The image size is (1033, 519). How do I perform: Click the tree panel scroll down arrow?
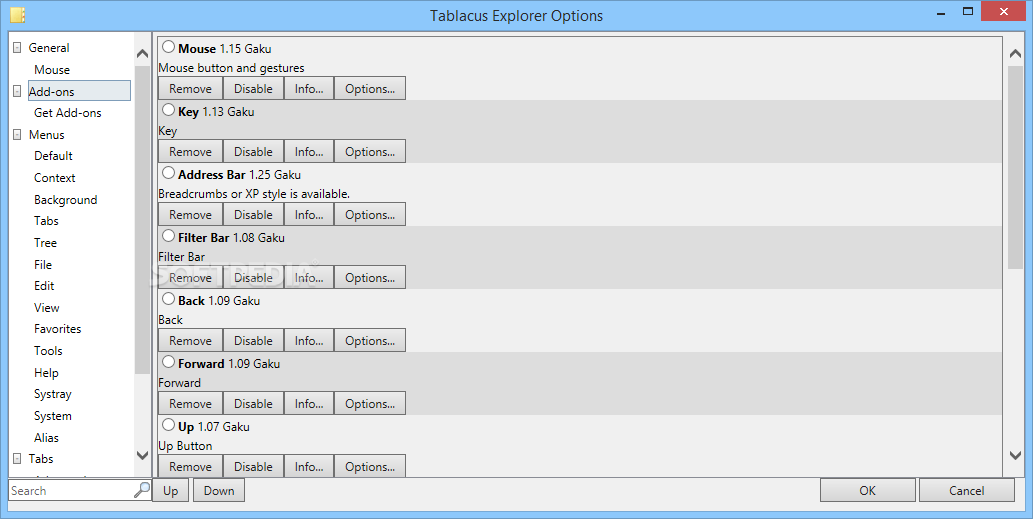(x=142, y=455)
